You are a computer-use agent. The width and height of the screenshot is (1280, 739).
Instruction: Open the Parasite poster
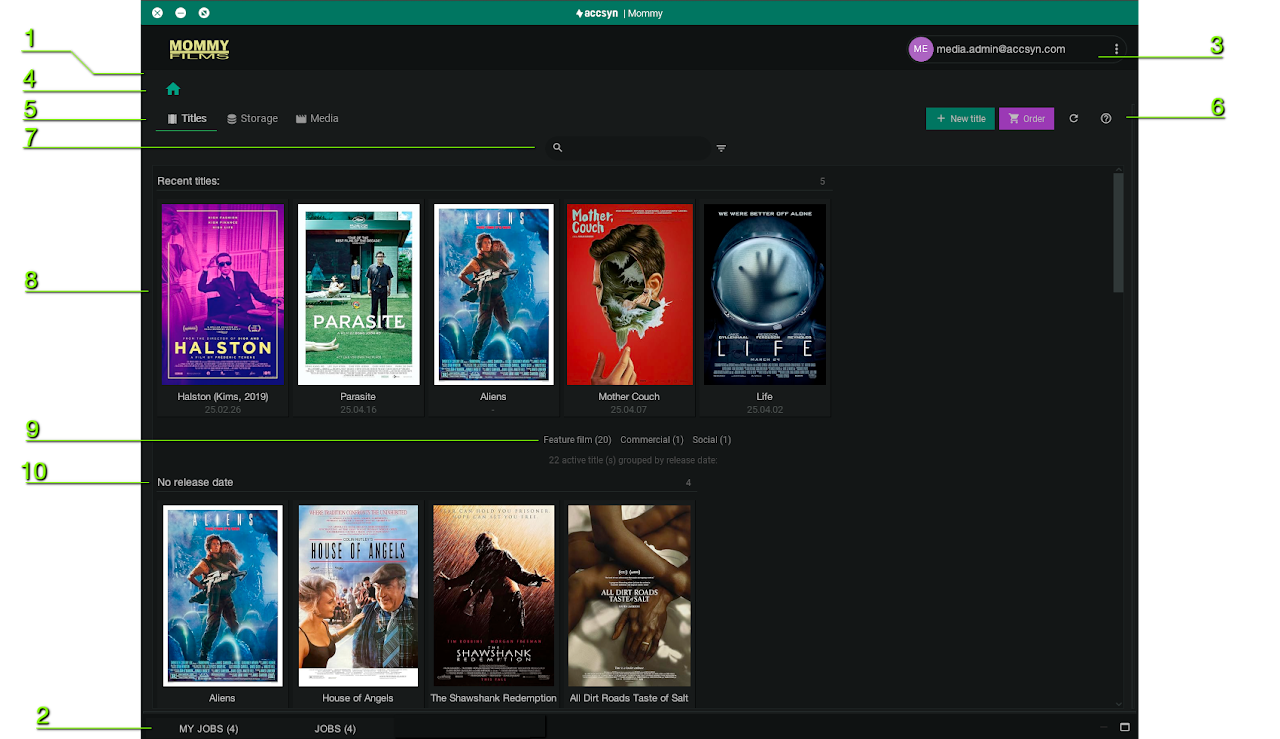358,295
